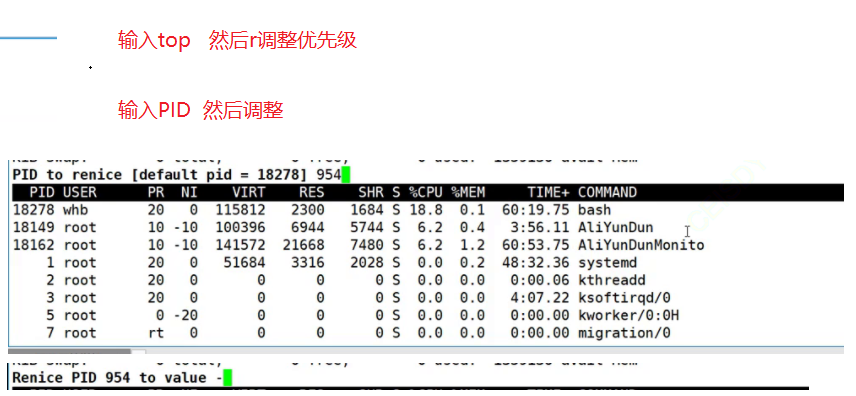This screenshot has width=856, height=396.
Task: Click the 18.8 CPU value for bash
Action: tap(426, 210)
